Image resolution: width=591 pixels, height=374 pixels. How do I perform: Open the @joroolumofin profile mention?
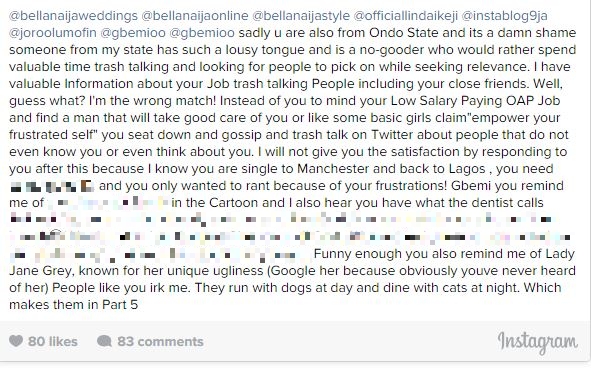(53, 33)
